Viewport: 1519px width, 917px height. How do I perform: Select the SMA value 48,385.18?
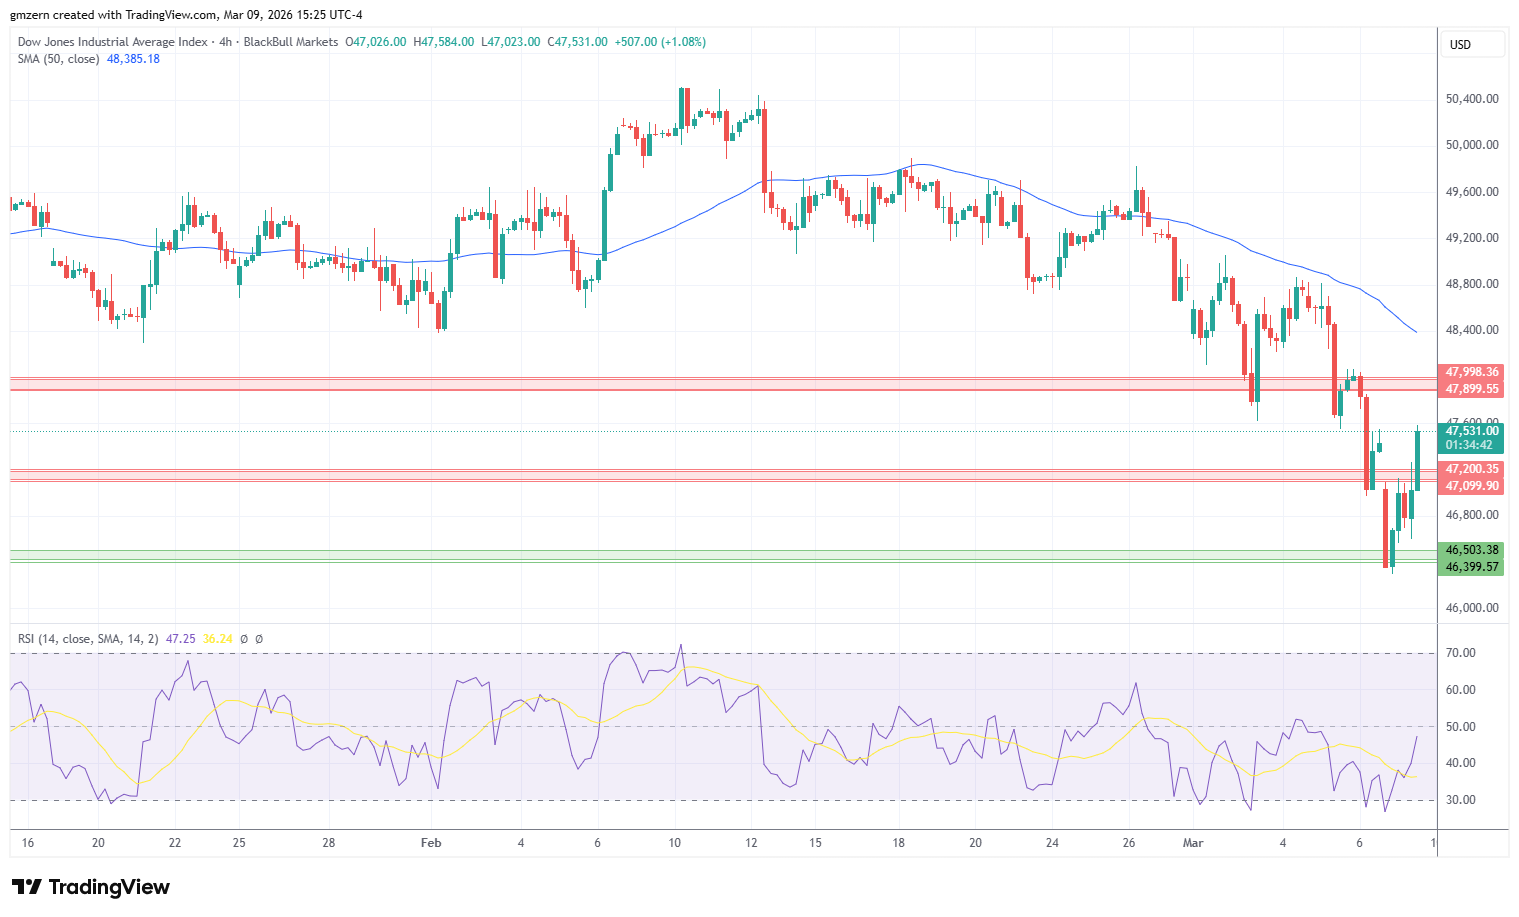[133, 59]
